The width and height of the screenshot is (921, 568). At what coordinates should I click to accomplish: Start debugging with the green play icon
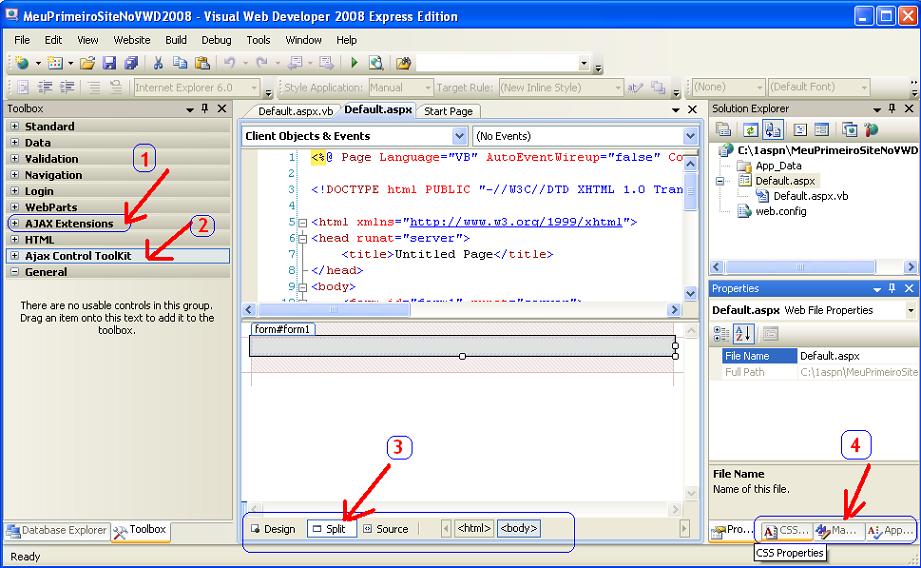pyautogui.click(x=354, y=63)
